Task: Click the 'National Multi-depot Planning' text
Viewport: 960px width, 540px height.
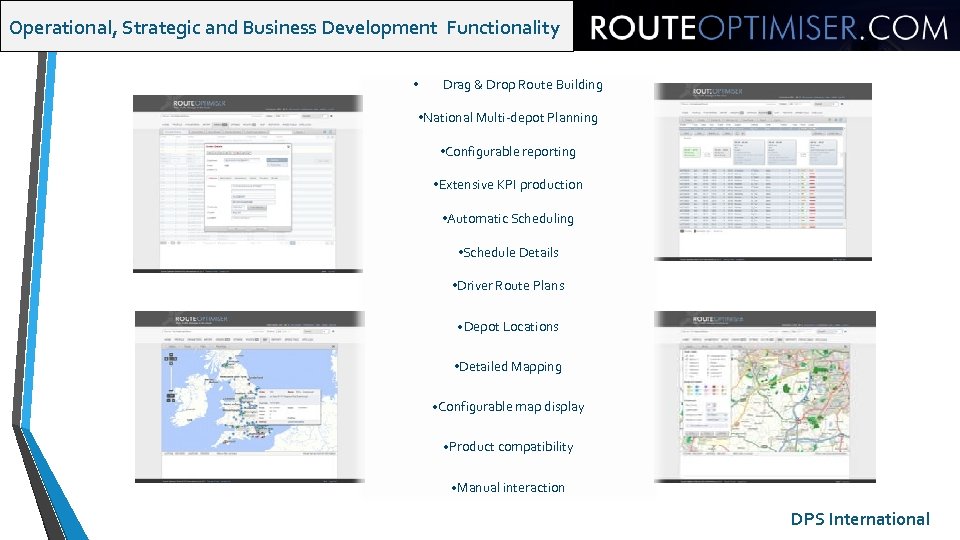Action: click(x=510, y=118)
